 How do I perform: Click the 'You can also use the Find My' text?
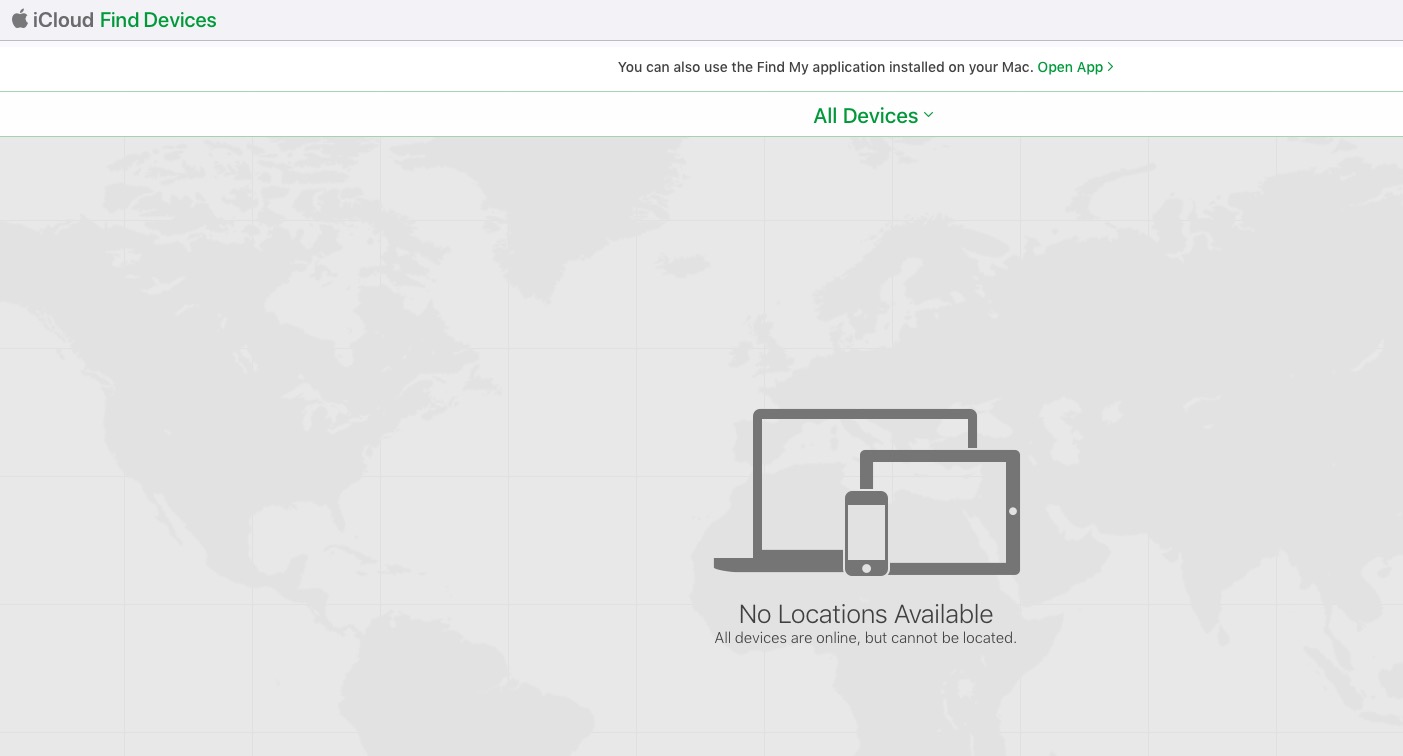(x=825, y=67)
